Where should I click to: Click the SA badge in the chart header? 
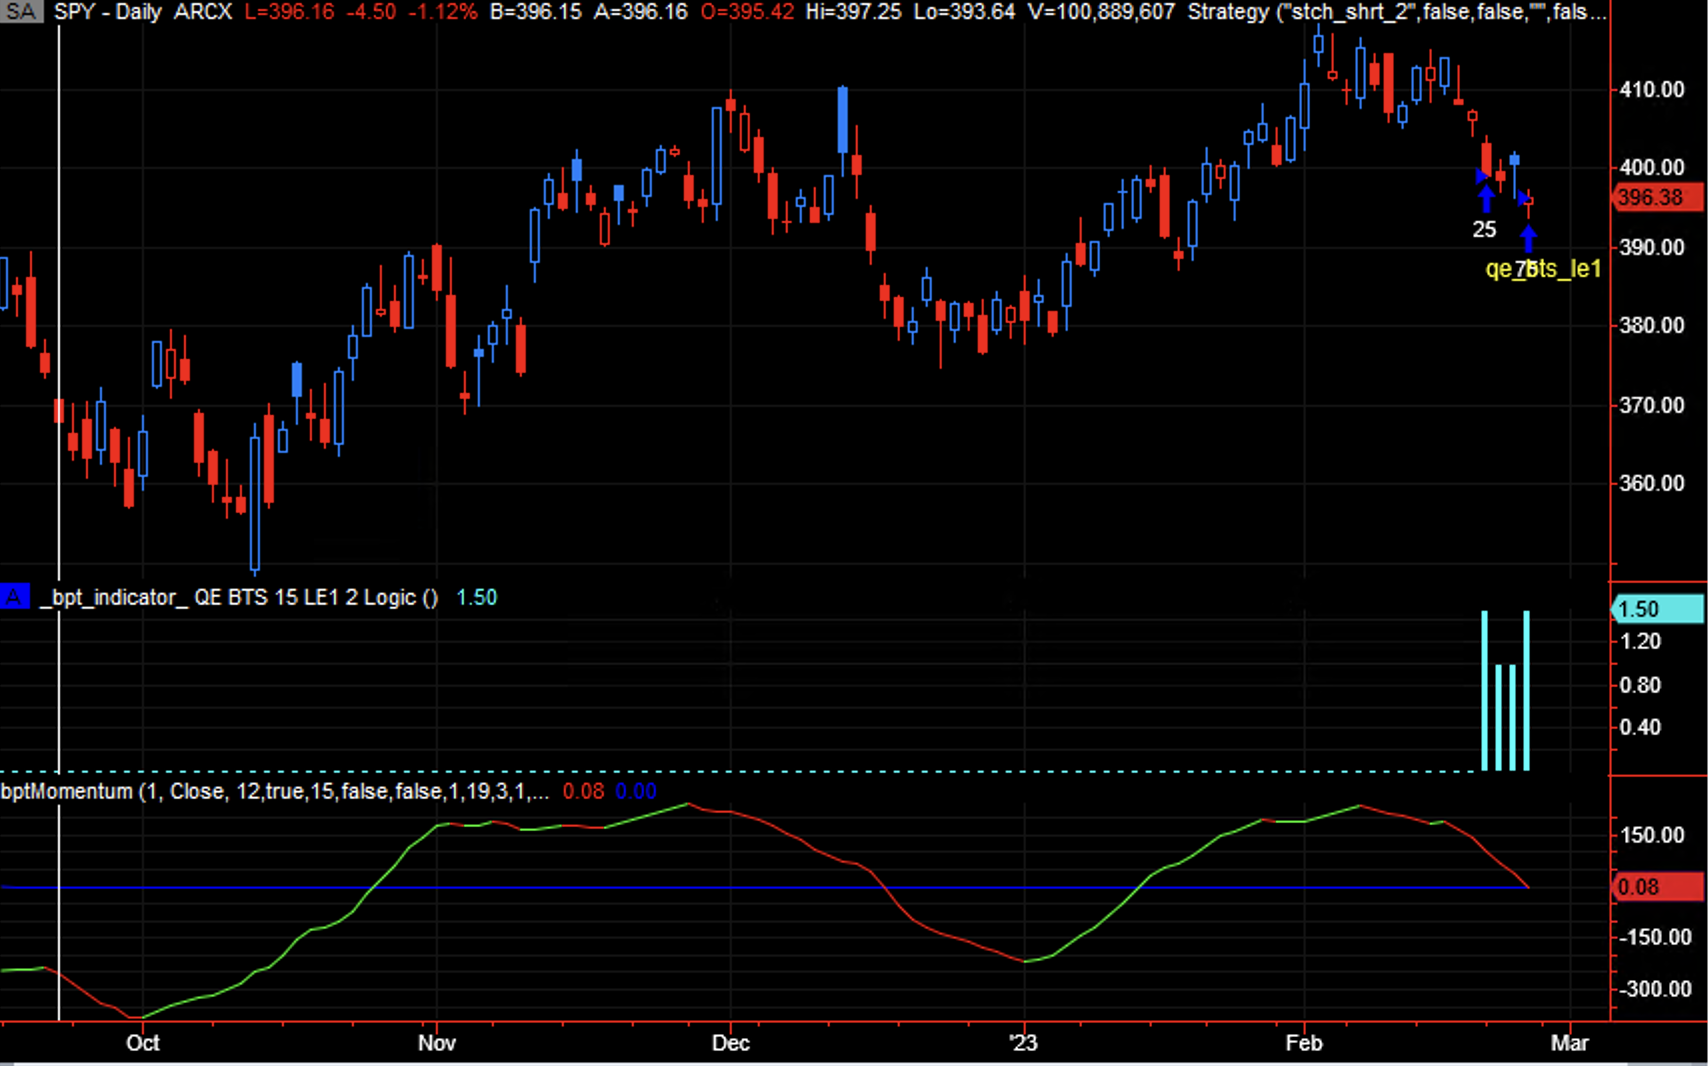(21, 12)
